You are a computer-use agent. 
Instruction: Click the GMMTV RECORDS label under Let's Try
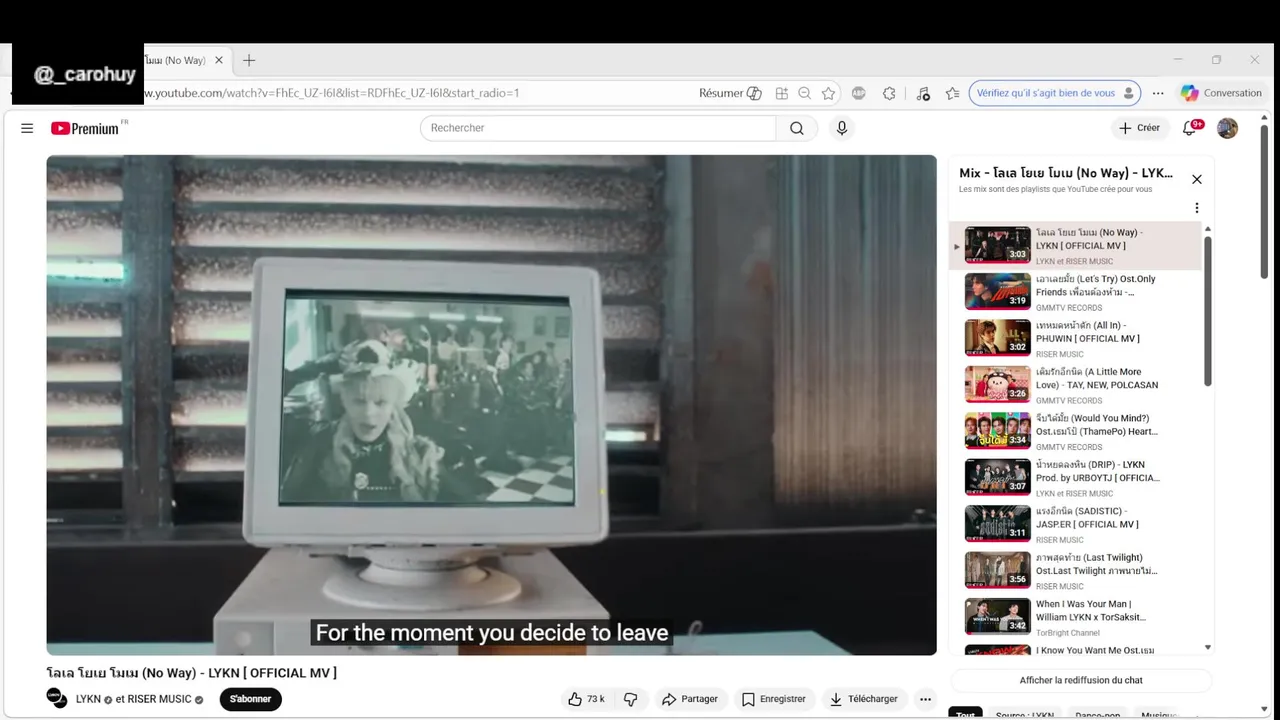[1069, 308]
